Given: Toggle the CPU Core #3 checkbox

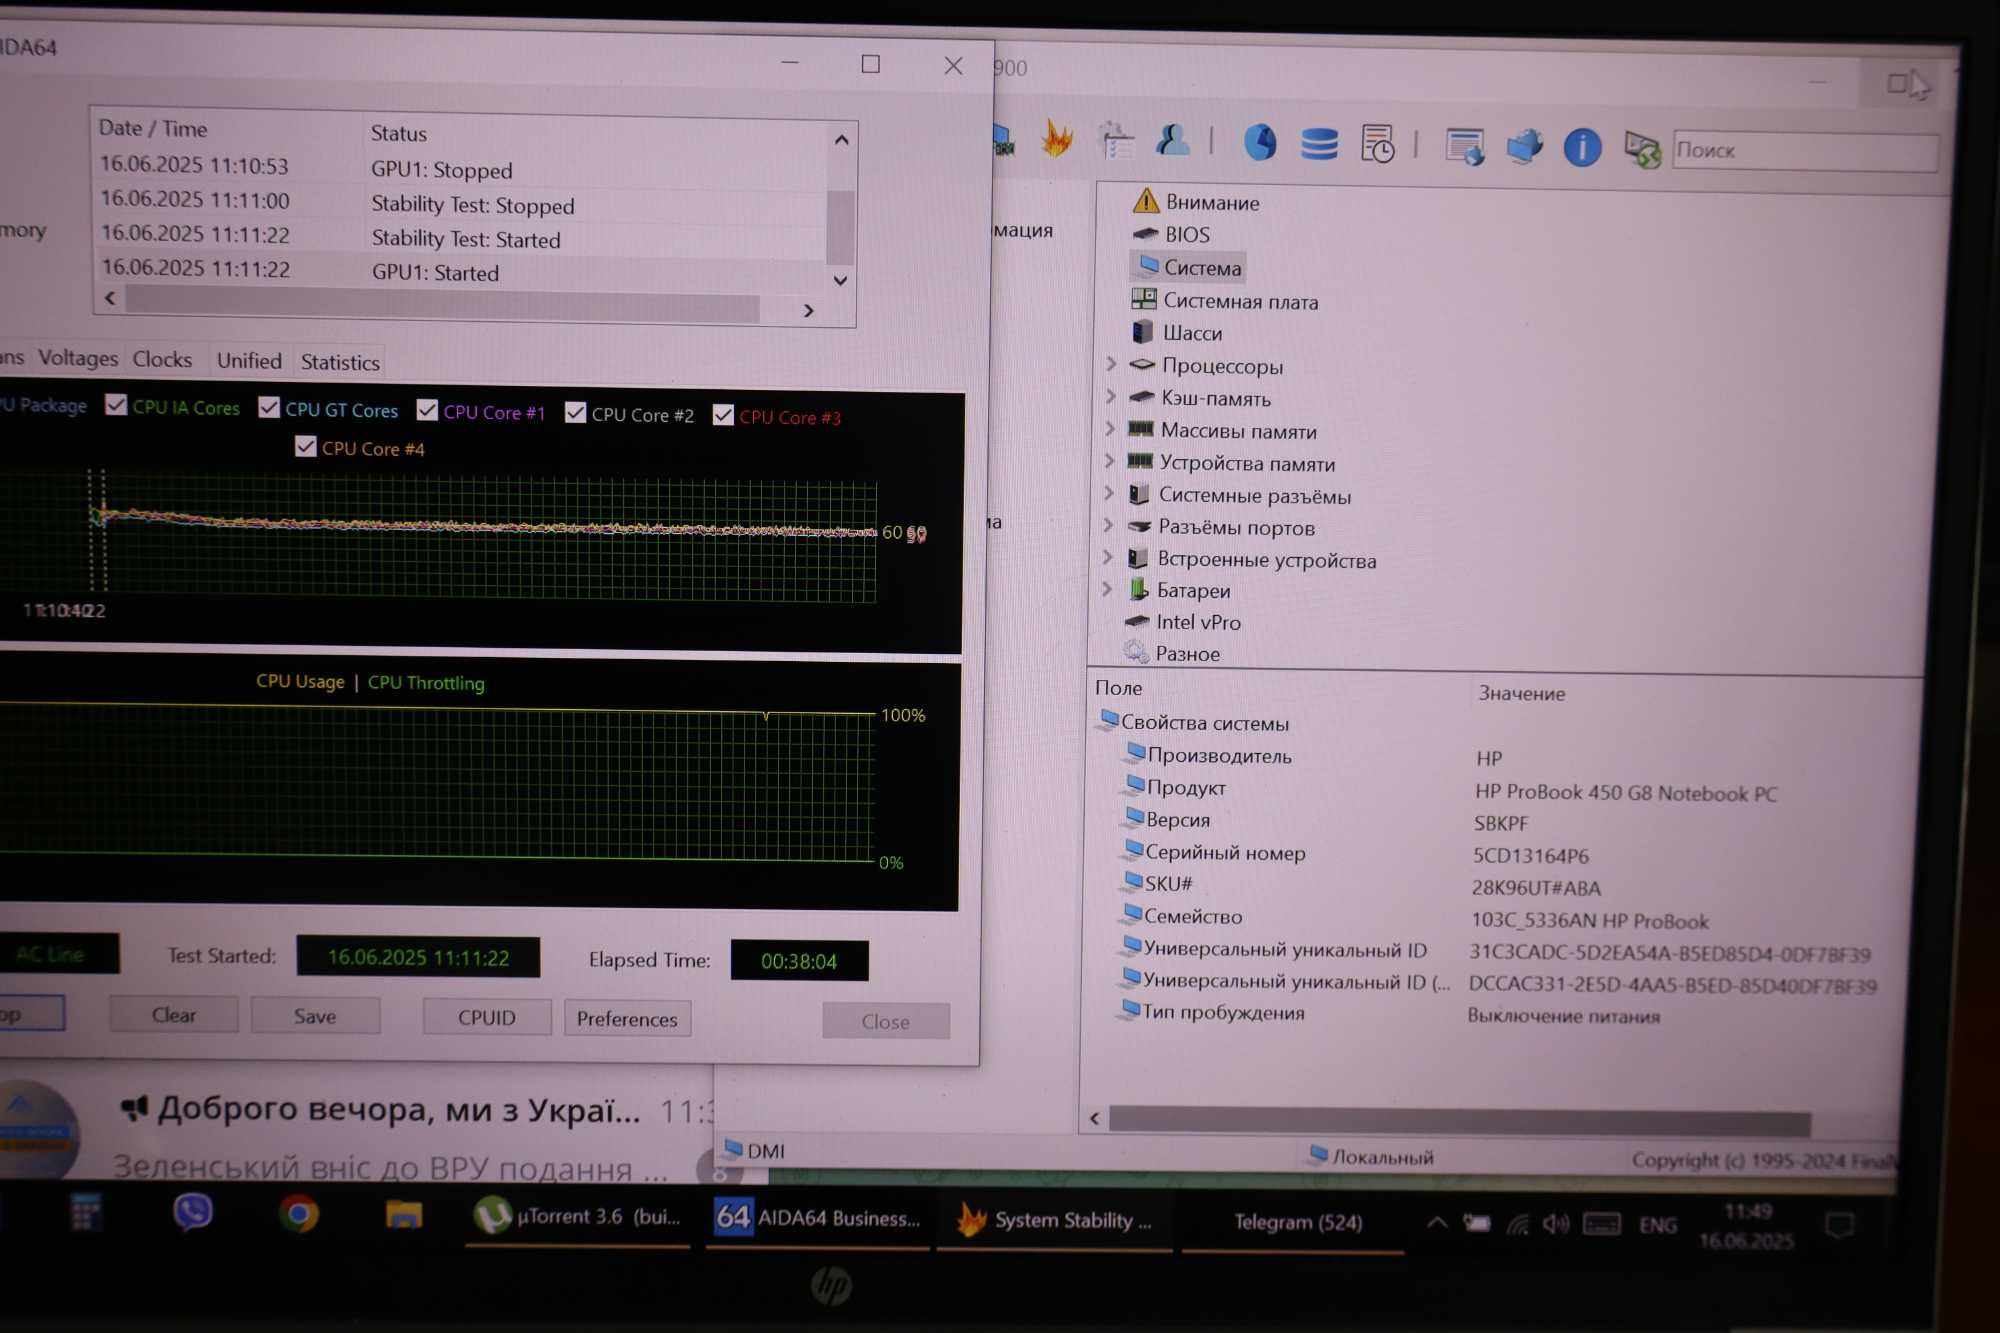Looking at the screenshot, I should click(x=723, y=415).
